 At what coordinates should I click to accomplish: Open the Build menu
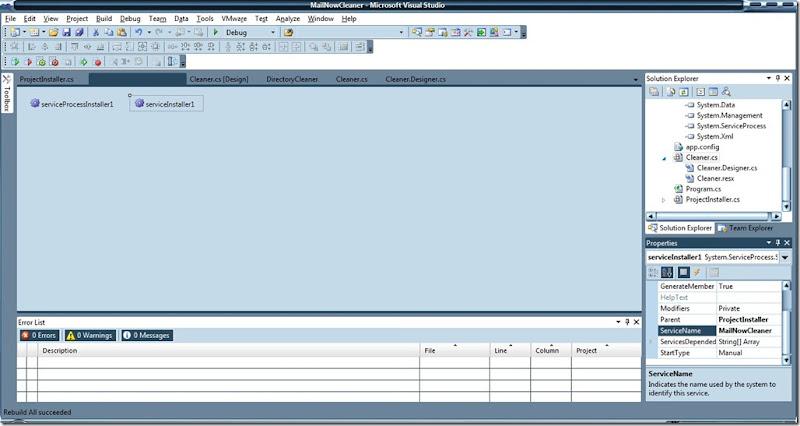click(104, 18)
